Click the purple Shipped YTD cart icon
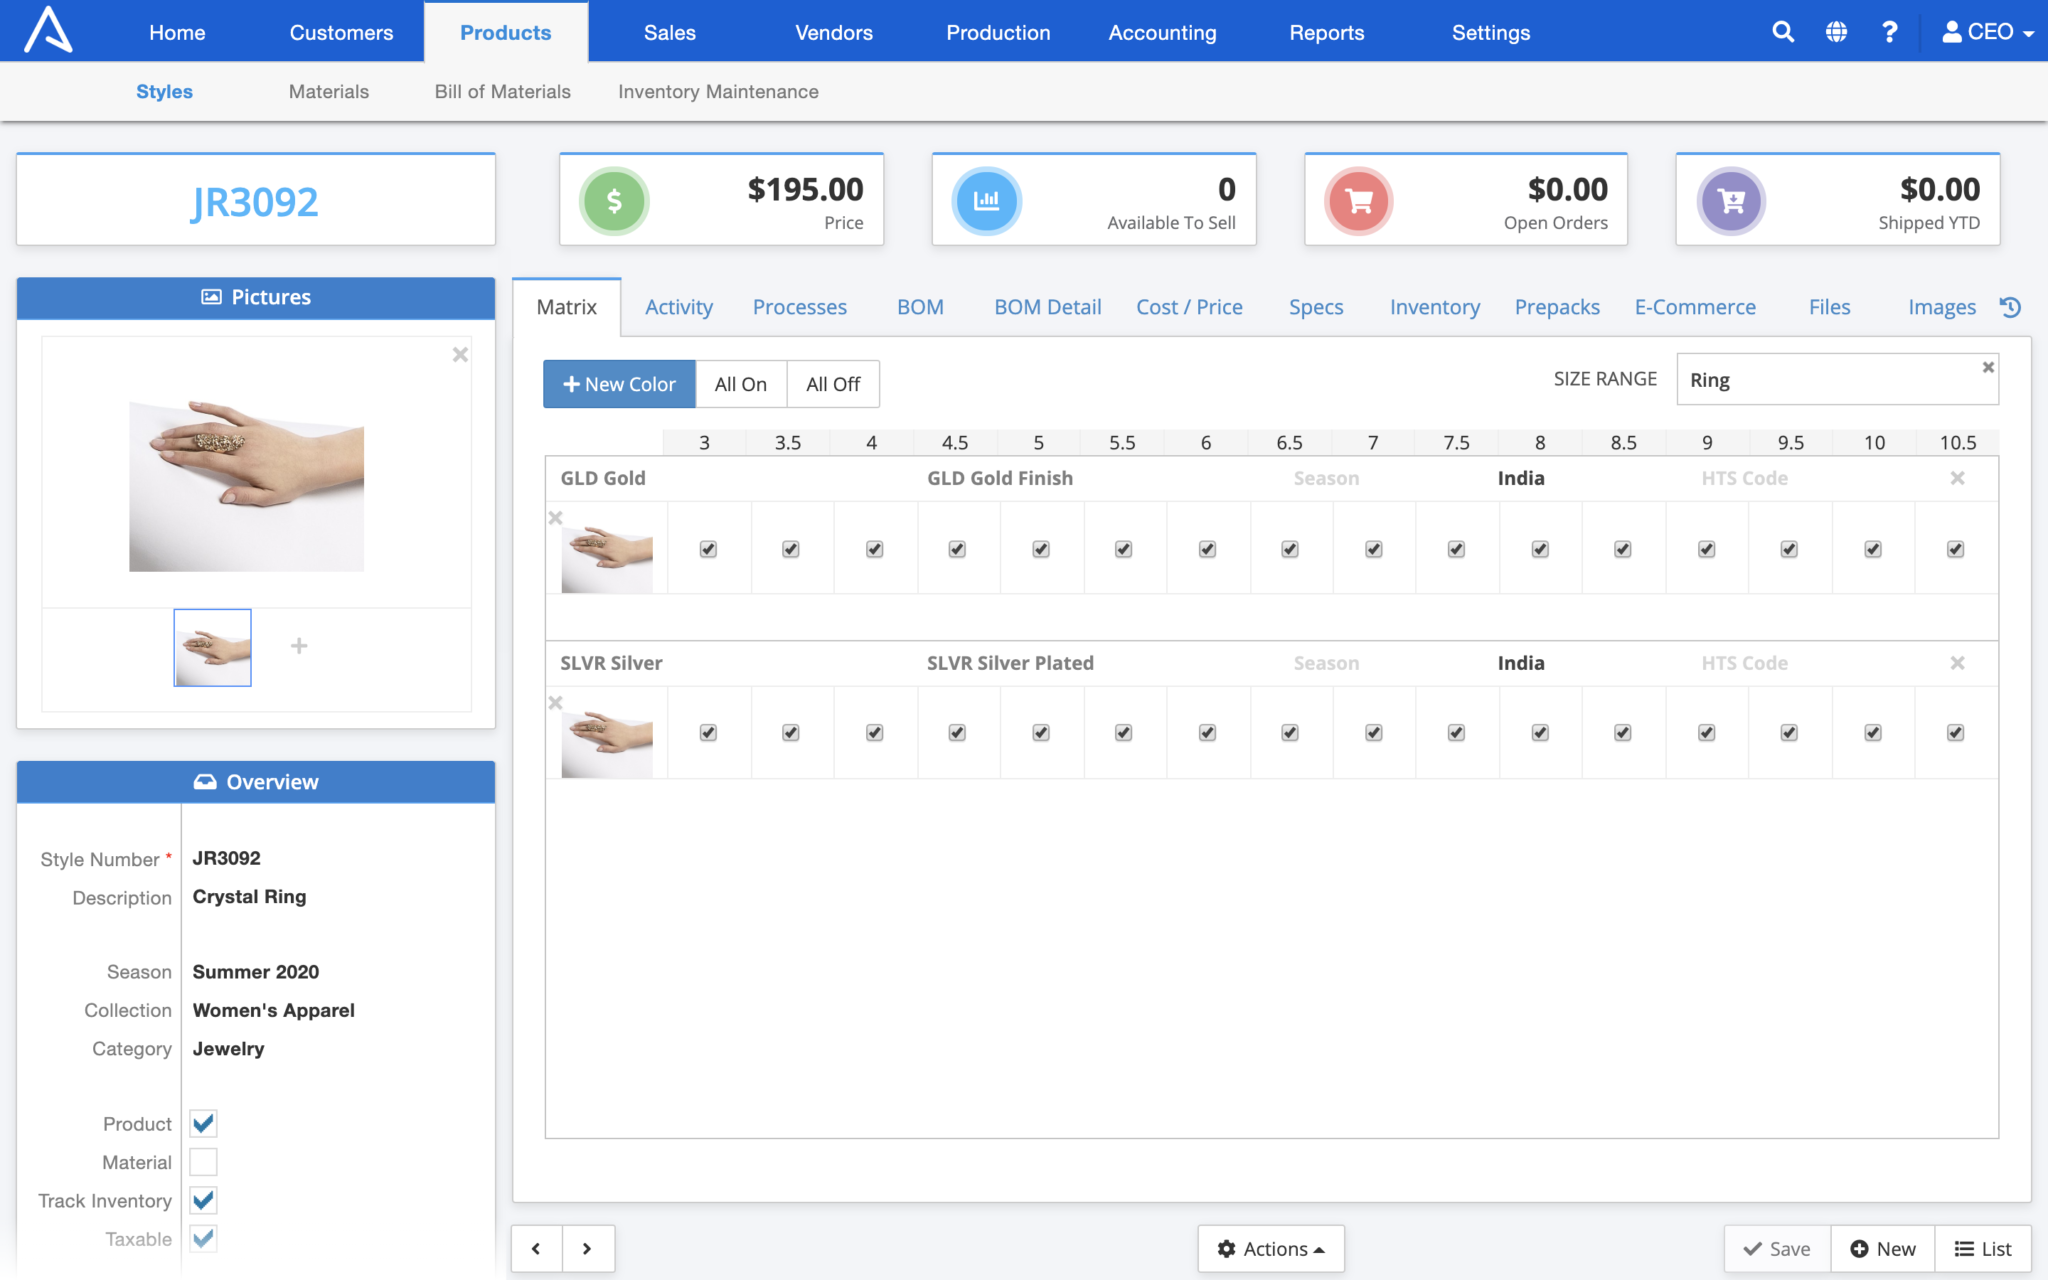The width and height of the screenshot is (2048, 1280). tap(1731, 199)
